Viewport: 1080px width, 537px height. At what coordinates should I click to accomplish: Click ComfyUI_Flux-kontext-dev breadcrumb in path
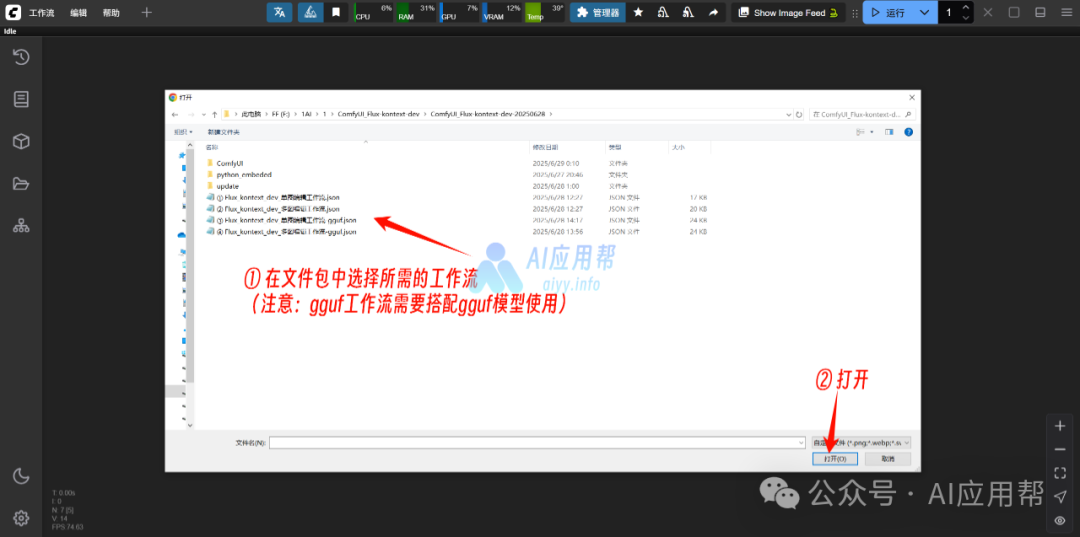point(378,114)
